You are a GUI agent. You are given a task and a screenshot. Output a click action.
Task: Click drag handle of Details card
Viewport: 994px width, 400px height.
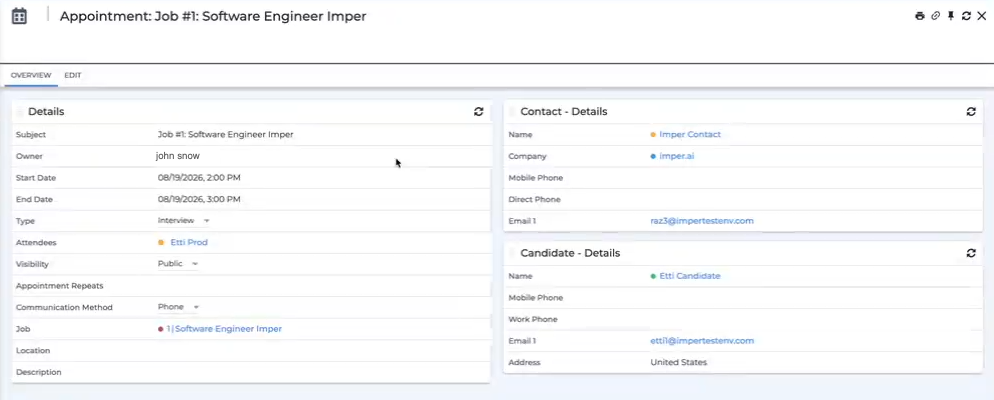tap(20, 112)
